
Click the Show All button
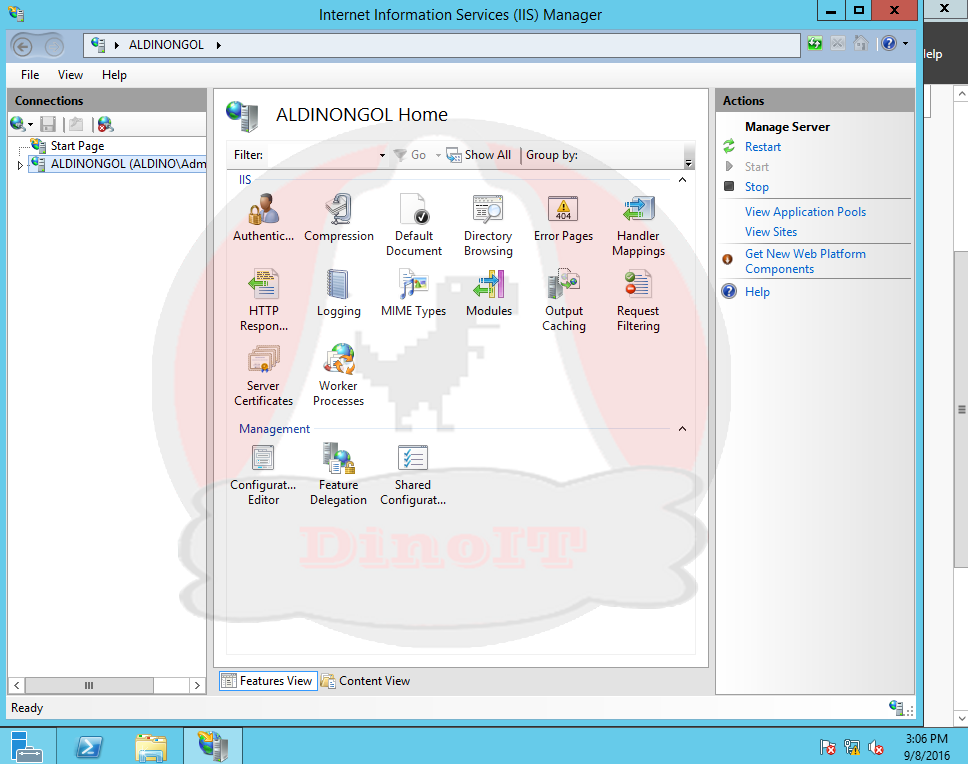(479, 155)
